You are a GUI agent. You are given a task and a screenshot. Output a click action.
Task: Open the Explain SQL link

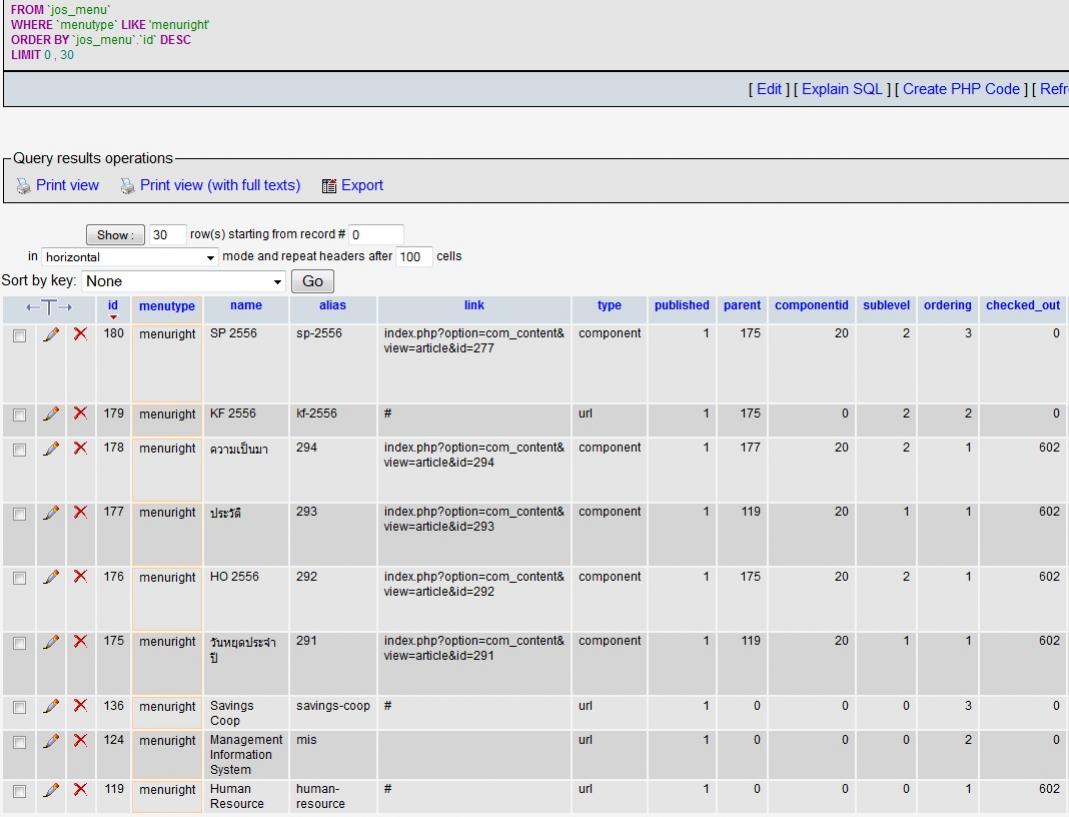(x=842, y=89)
